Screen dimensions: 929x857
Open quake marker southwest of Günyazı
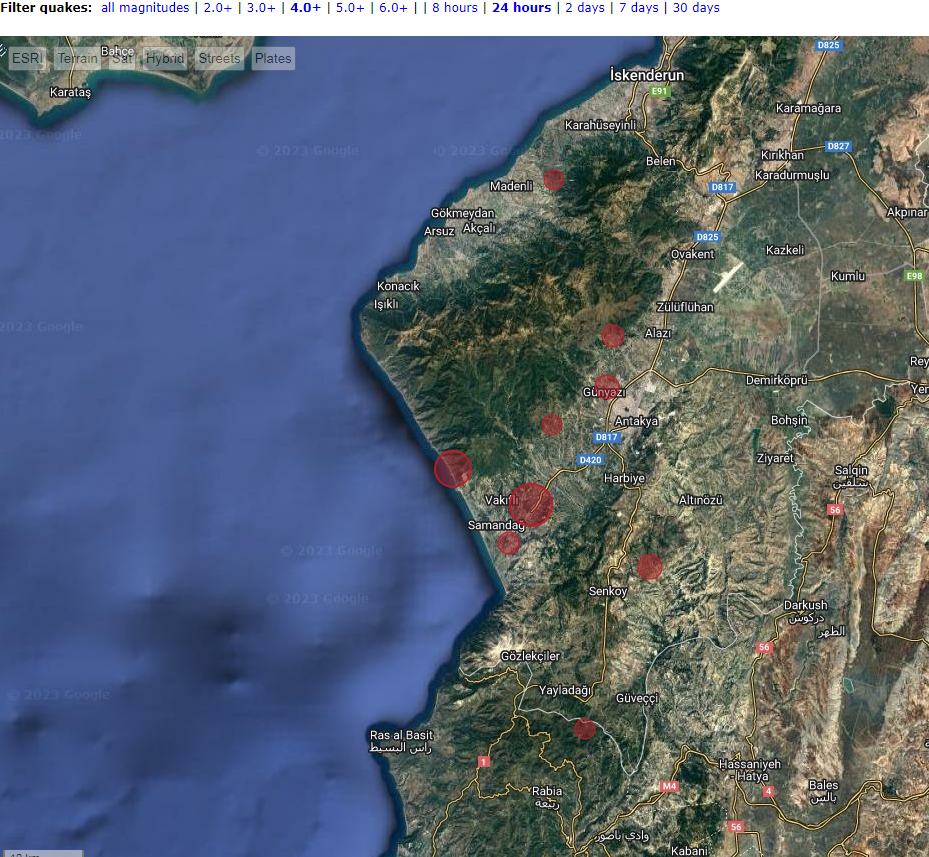coord(552,424)
